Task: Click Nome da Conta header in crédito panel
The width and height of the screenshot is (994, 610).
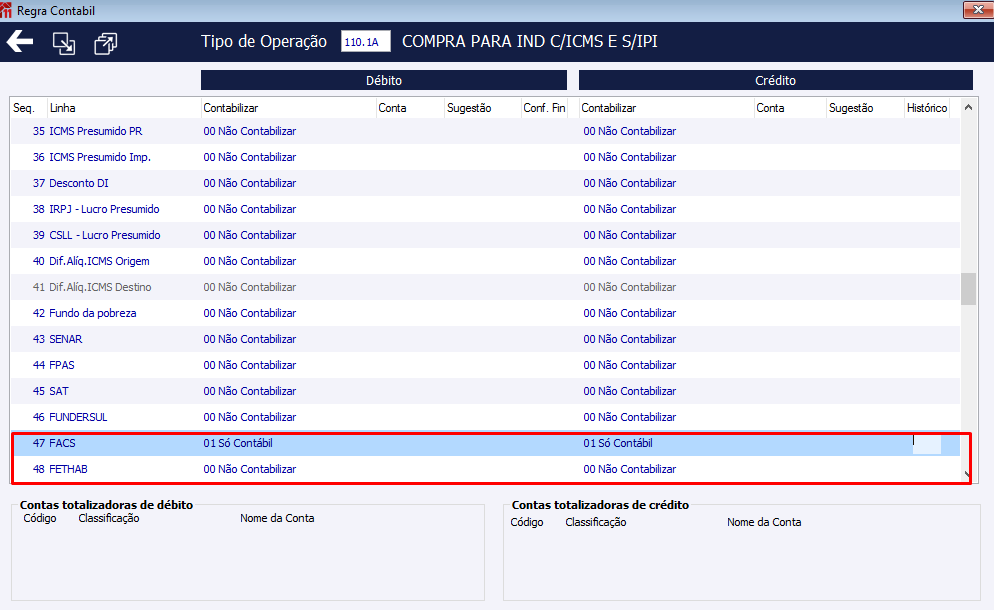Action: 764,522
